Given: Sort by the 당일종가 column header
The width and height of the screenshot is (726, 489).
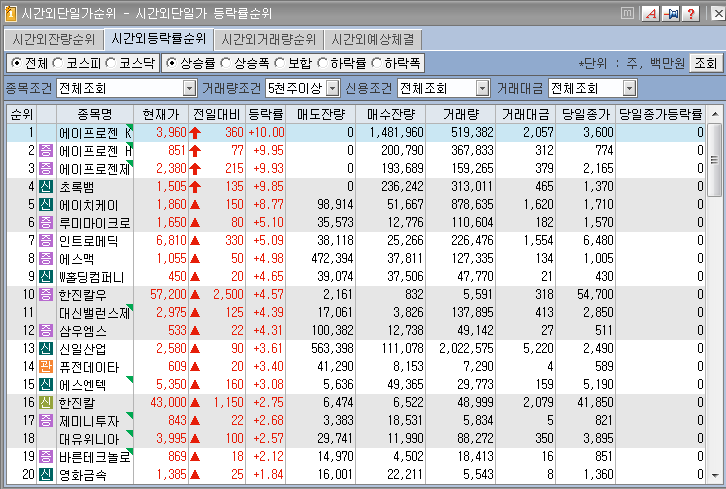Looking at the screenshot, I should pos(586,114).
